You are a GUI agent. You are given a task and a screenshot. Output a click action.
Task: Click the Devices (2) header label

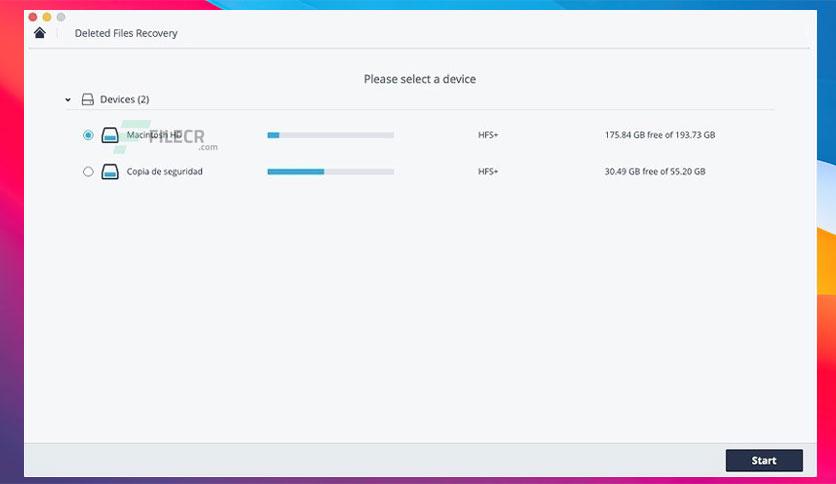[x=125, y=99]
